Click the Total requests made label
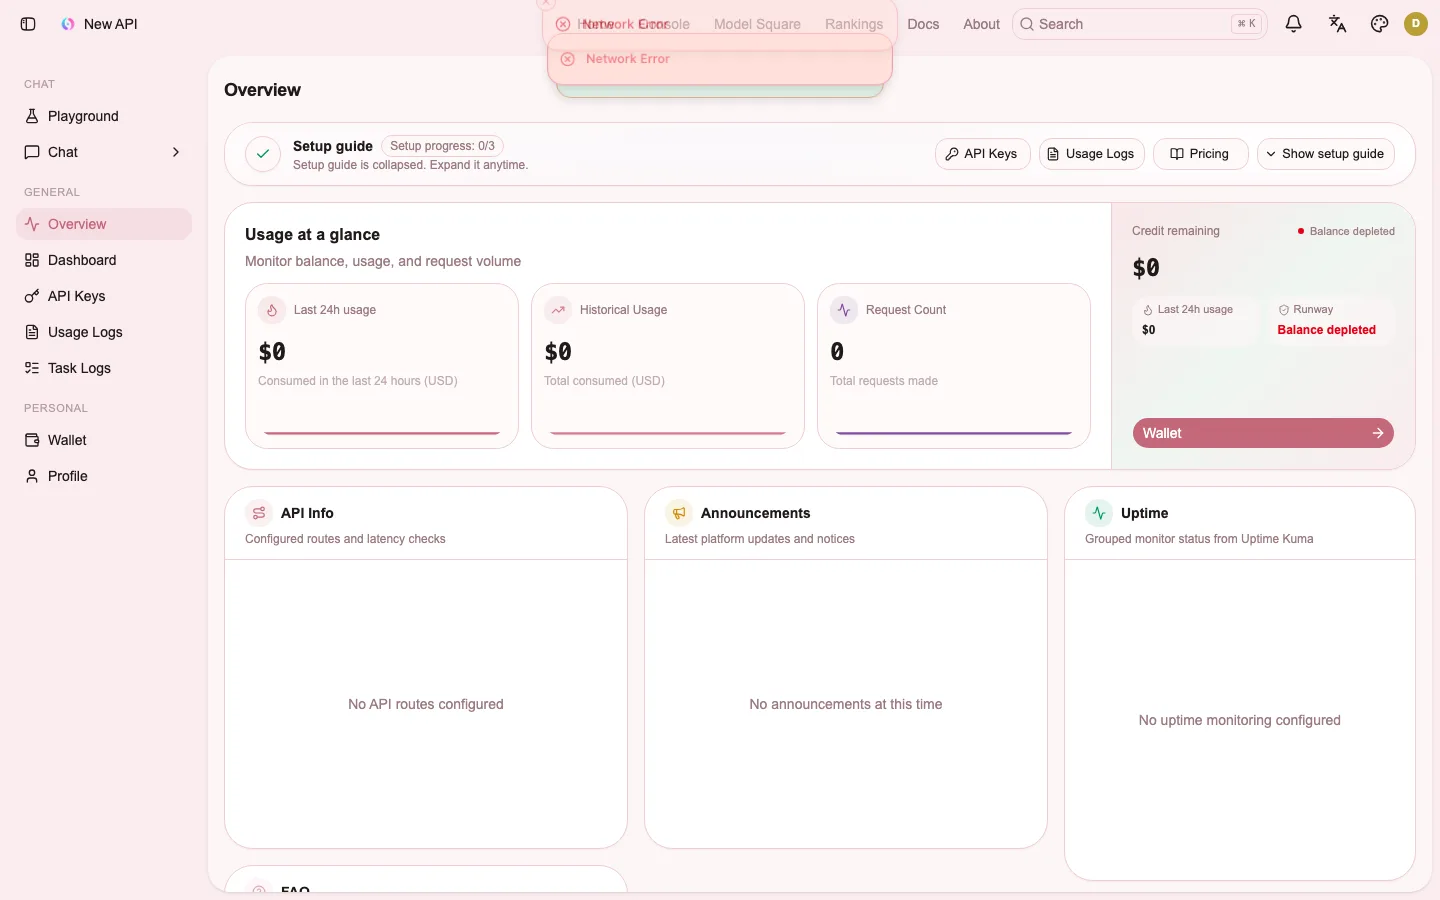 (x=884, y=381)
